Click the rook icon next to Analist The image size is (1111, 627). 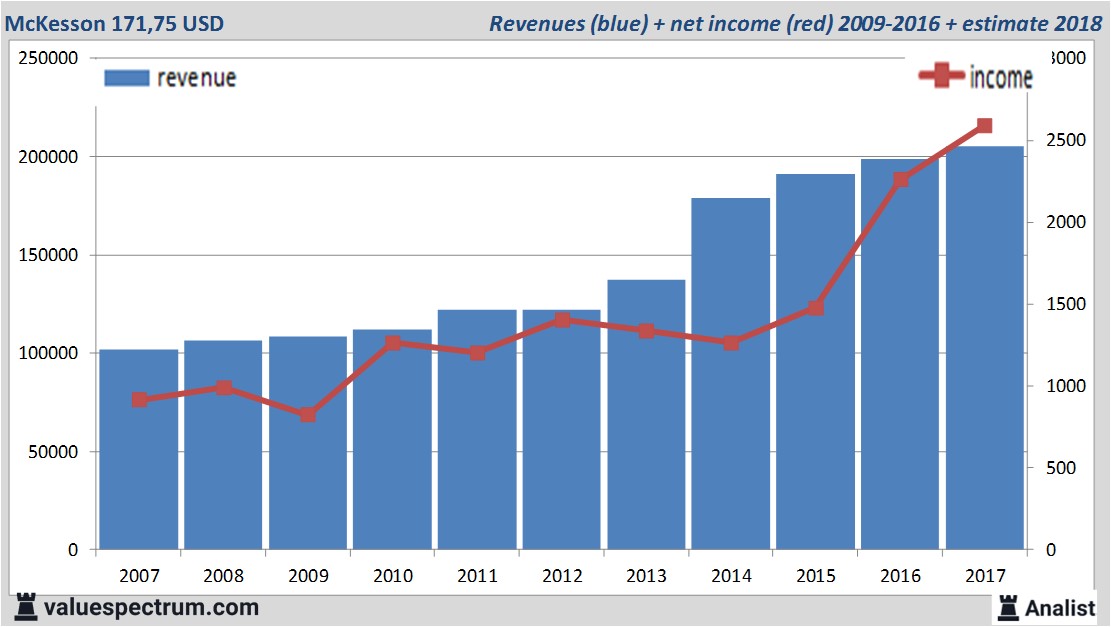coord(1008,608)
